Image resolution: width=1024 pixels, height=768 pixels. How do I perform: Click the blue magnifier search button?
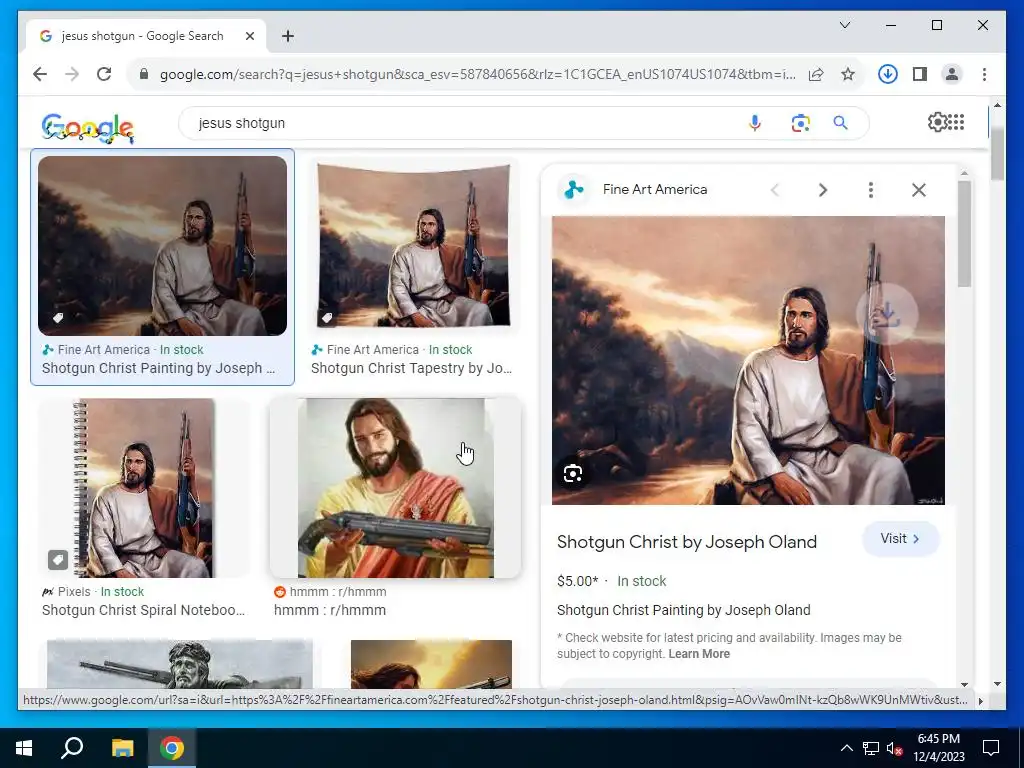(x=840, y=123)
